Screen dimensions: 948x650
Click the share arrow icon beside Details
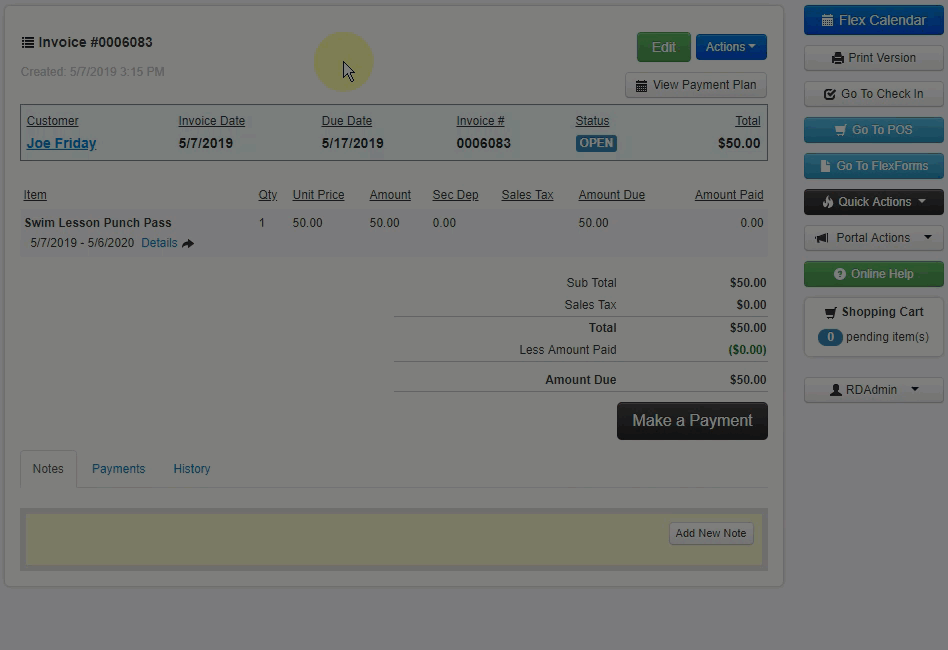[x=188, y=243]
